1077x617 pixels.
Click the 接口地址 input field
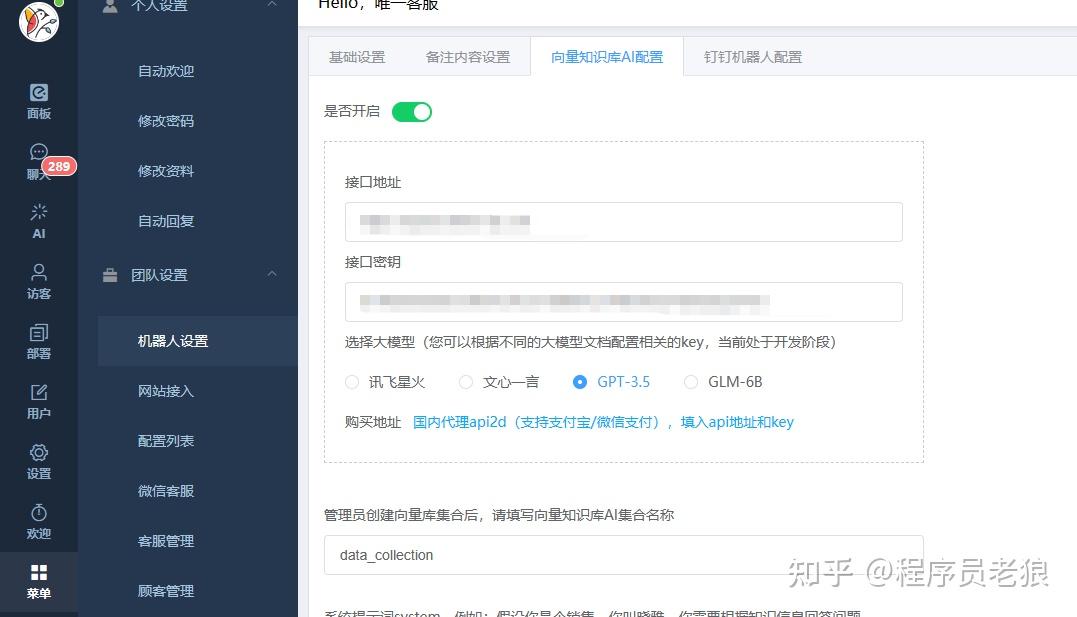(624, 222)
